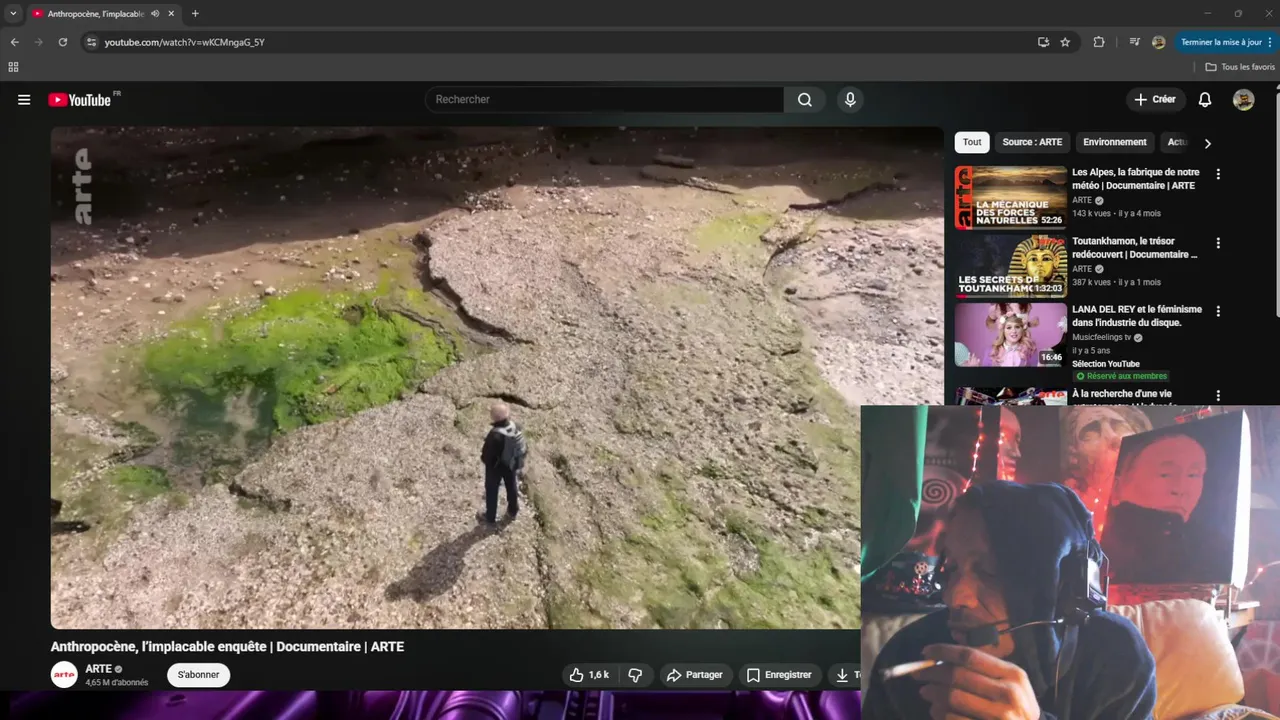
Task: Open options for À la recherche video
Action: [x=1218, y=396]
